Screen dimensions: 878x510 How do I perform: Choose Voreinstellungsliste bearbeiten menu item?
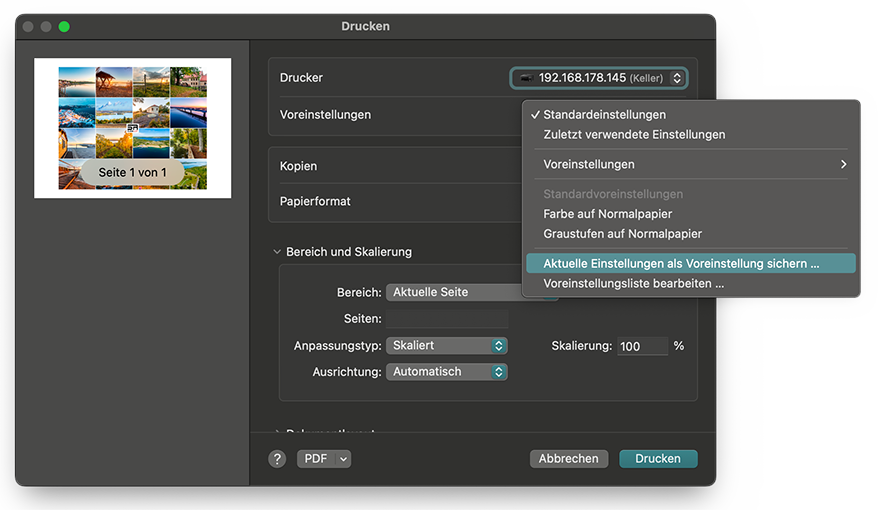pos(633,284)
